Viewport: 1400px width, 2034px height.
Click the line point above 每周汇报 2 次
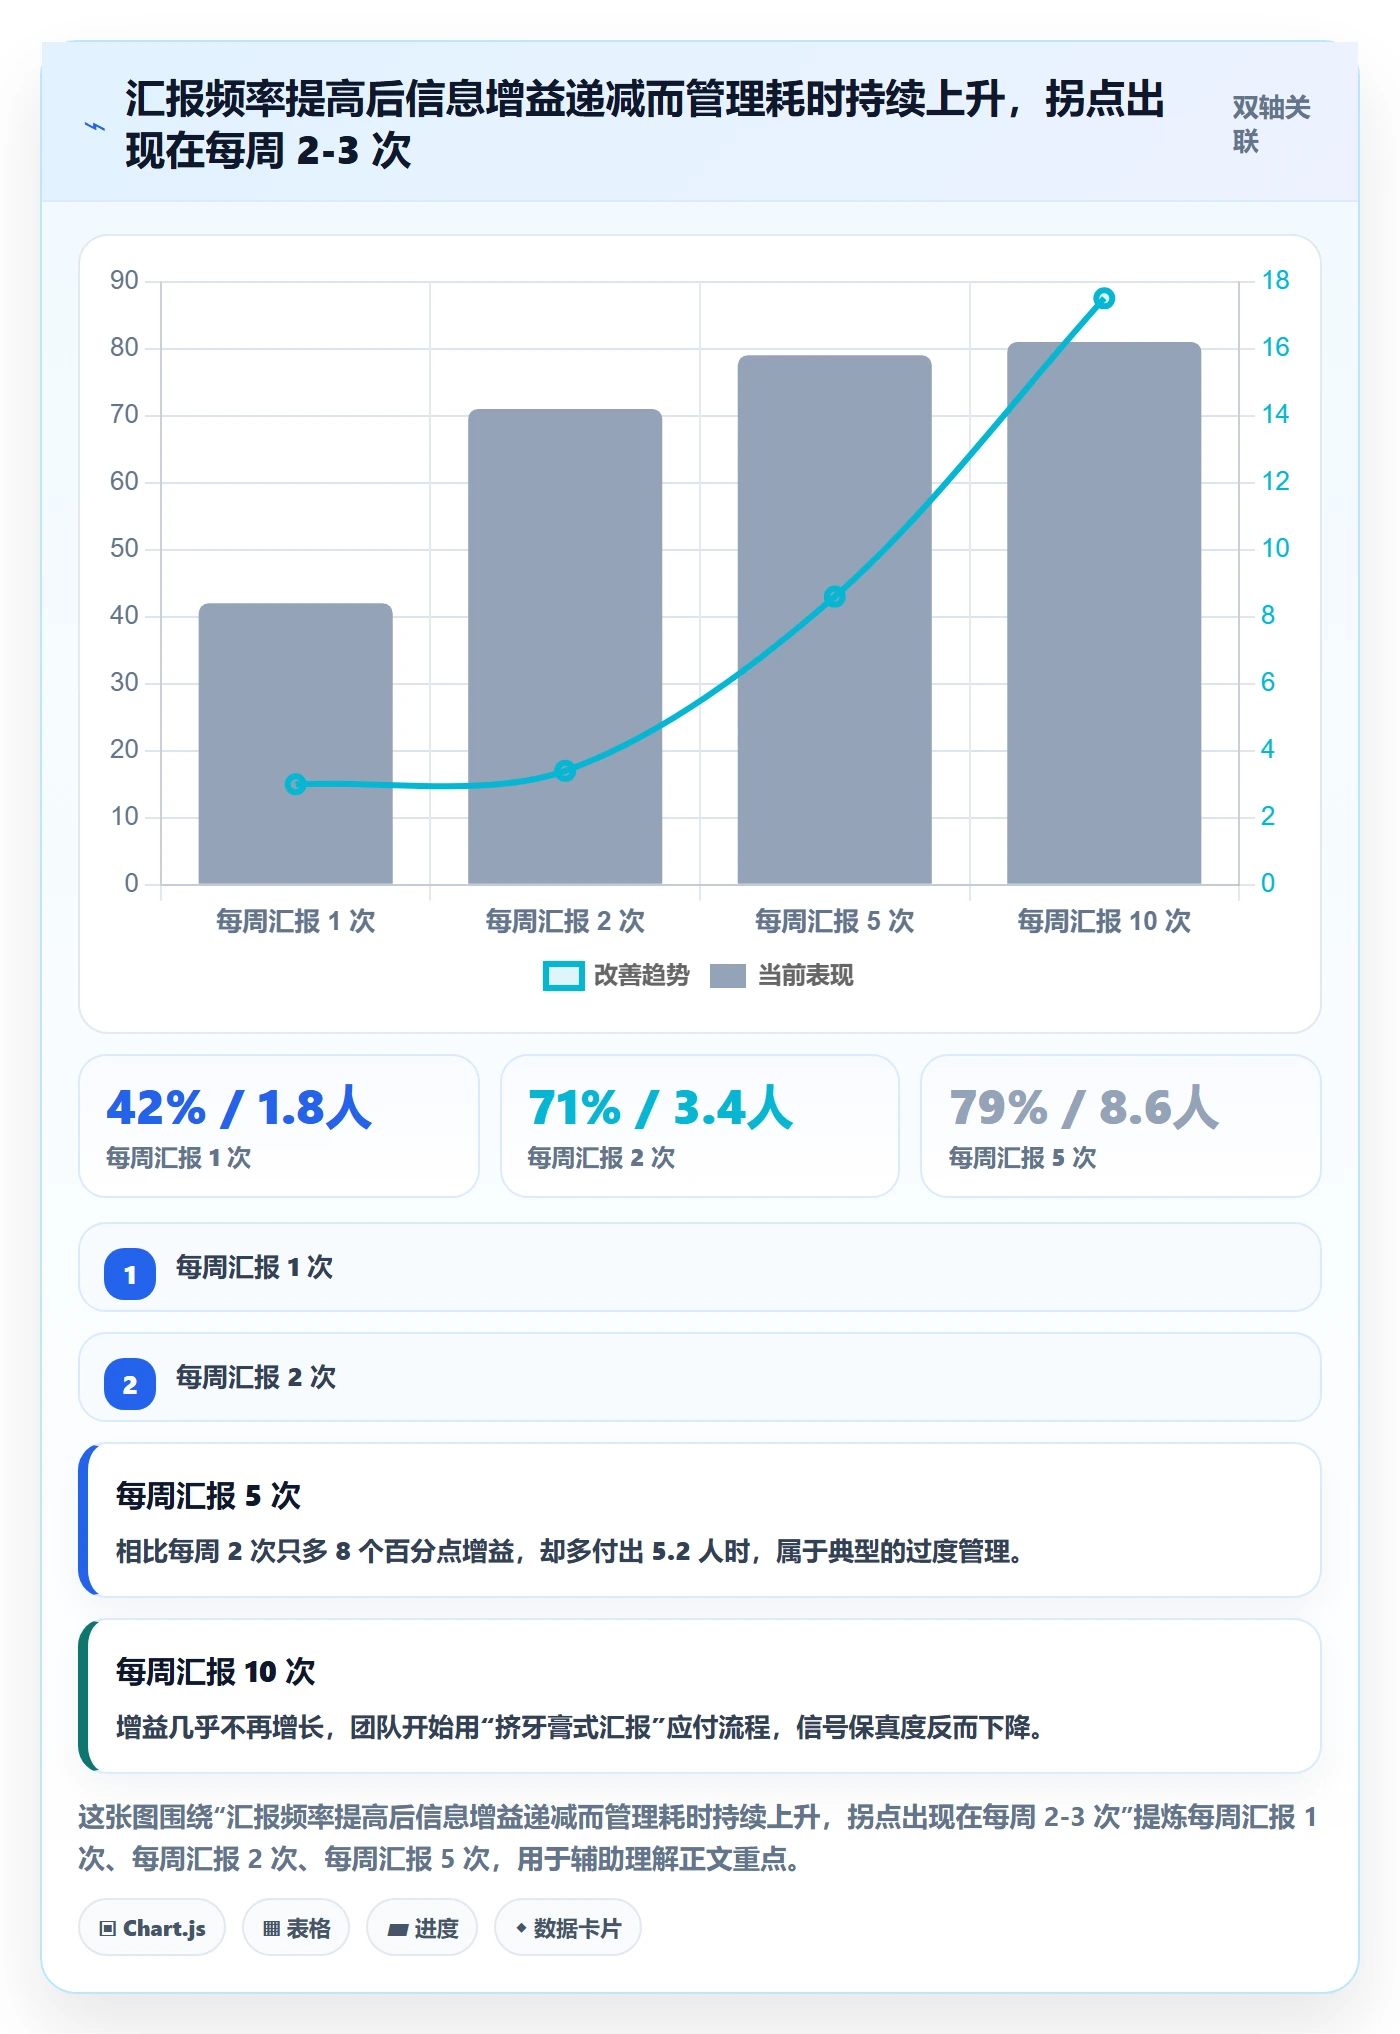[565, 771]
